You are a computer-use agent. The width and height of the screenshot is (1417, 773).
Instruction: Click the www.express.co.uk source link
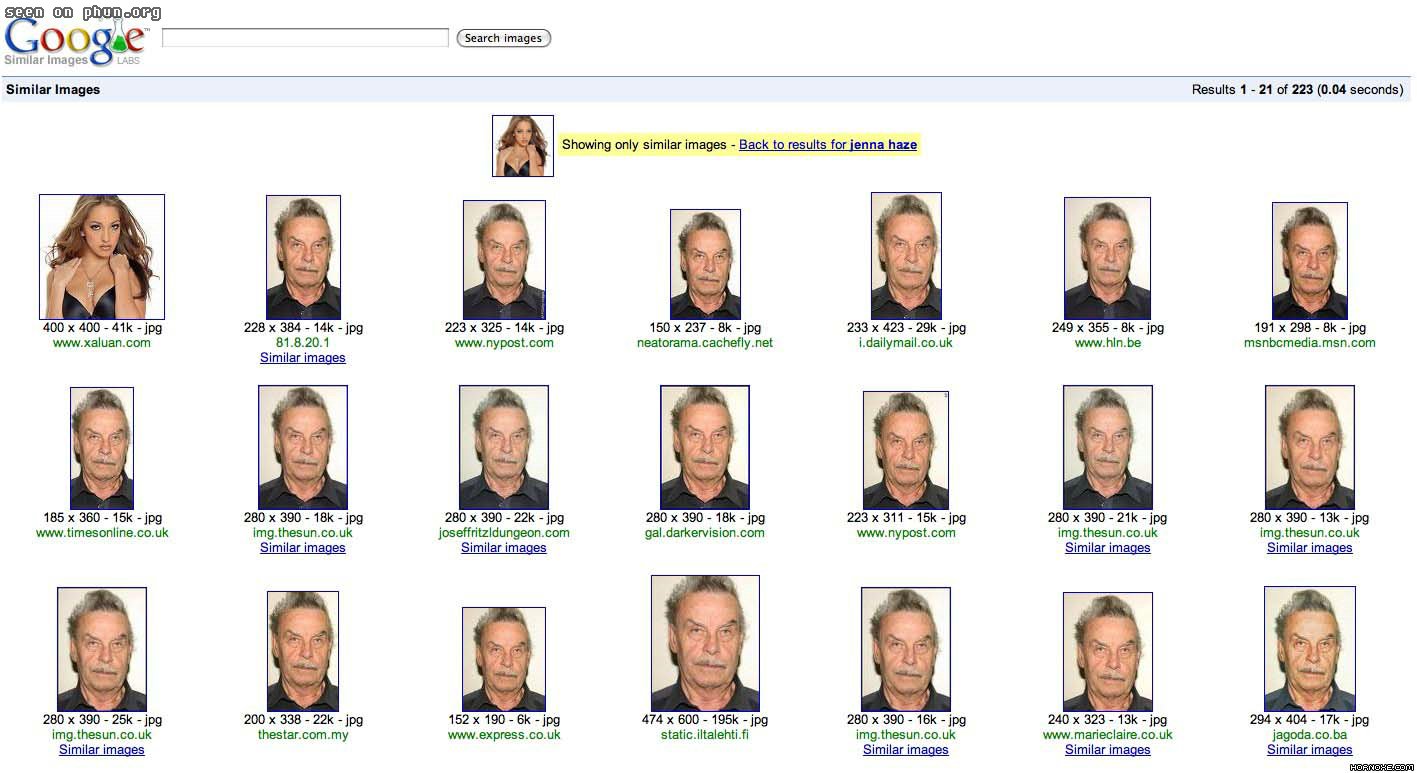tap(504, 735)
